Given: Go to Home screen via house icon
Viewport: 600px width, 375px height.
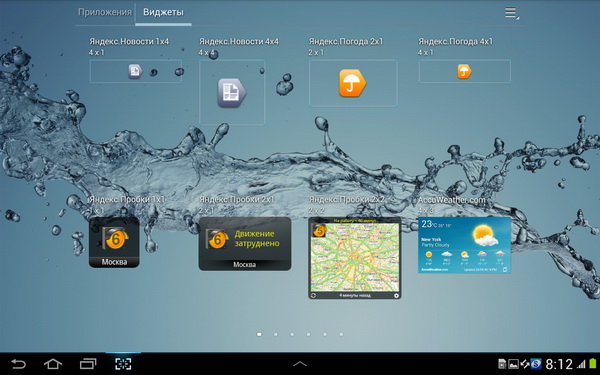Looking at the screenshot, I should point(53,364).
